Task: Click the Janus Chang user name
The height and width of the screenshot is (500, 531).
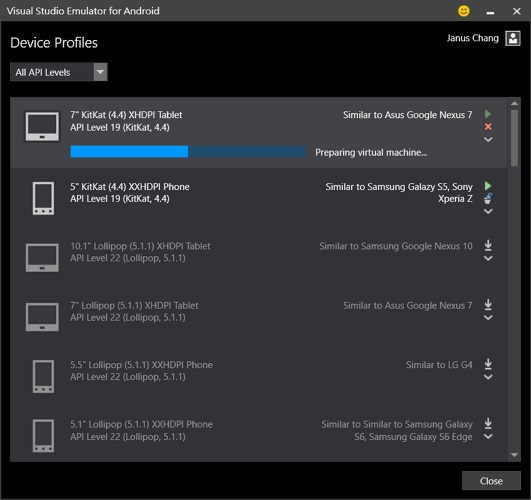Action: click(472, 38)
